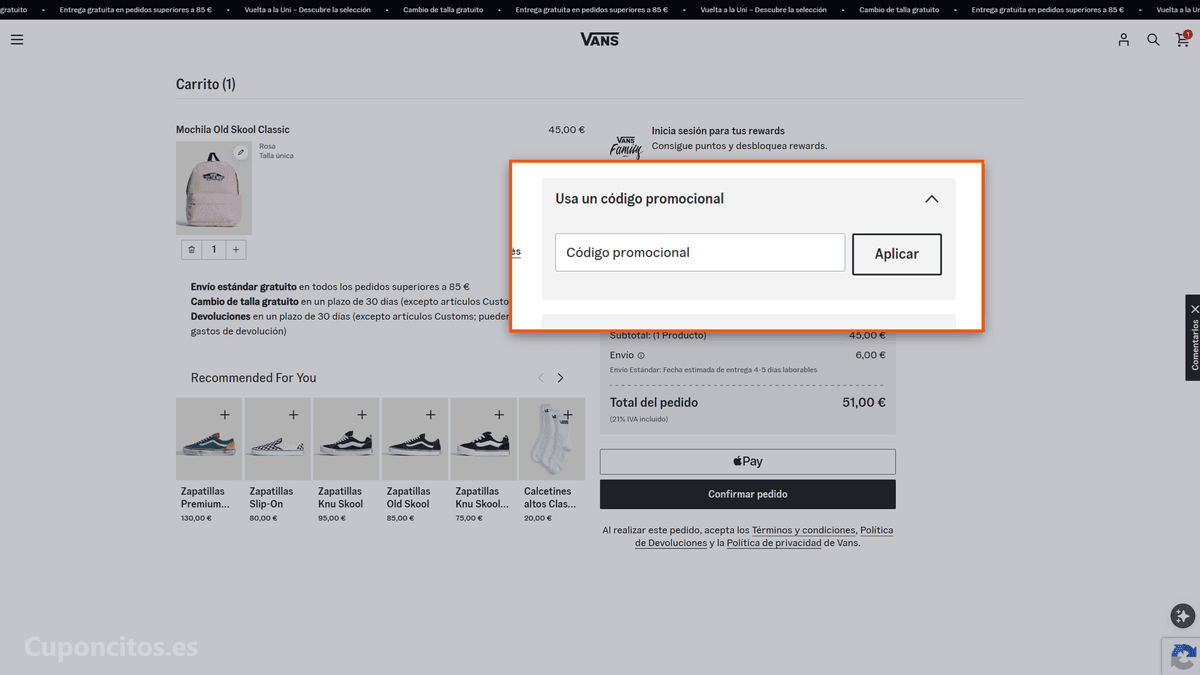Open the Calcetines altos product image
The width and height of the screenshot is (1200, 675).
(x=552, y=439)
